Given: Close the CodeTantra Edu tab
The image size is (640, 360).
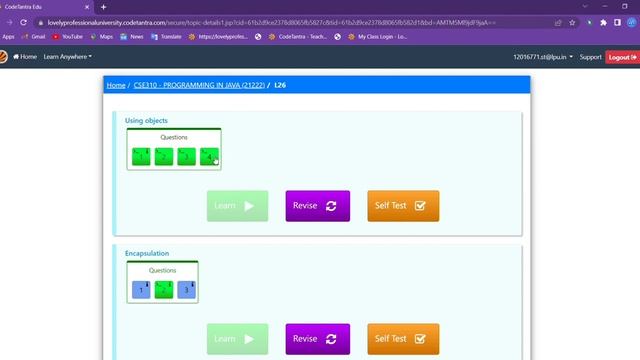Looking at the screenshot, I should [87, 7].
